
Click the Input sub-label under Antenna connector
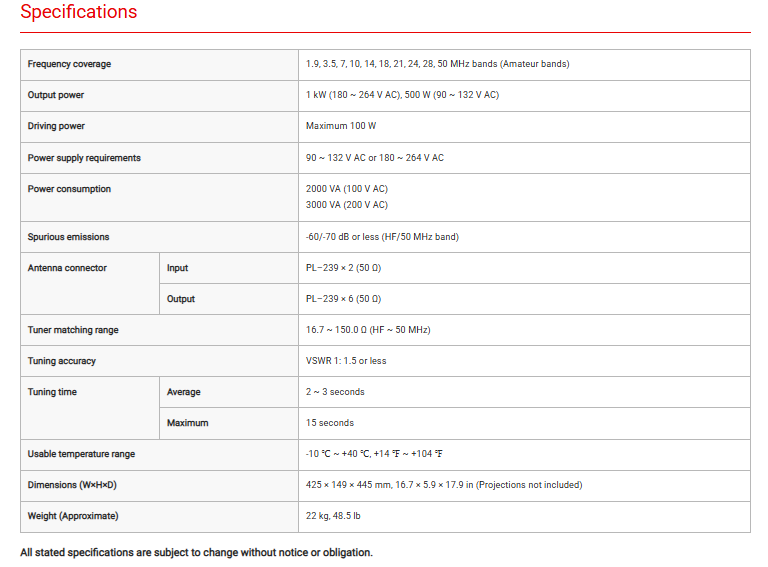pyautogui.click(x=177, y=268)
